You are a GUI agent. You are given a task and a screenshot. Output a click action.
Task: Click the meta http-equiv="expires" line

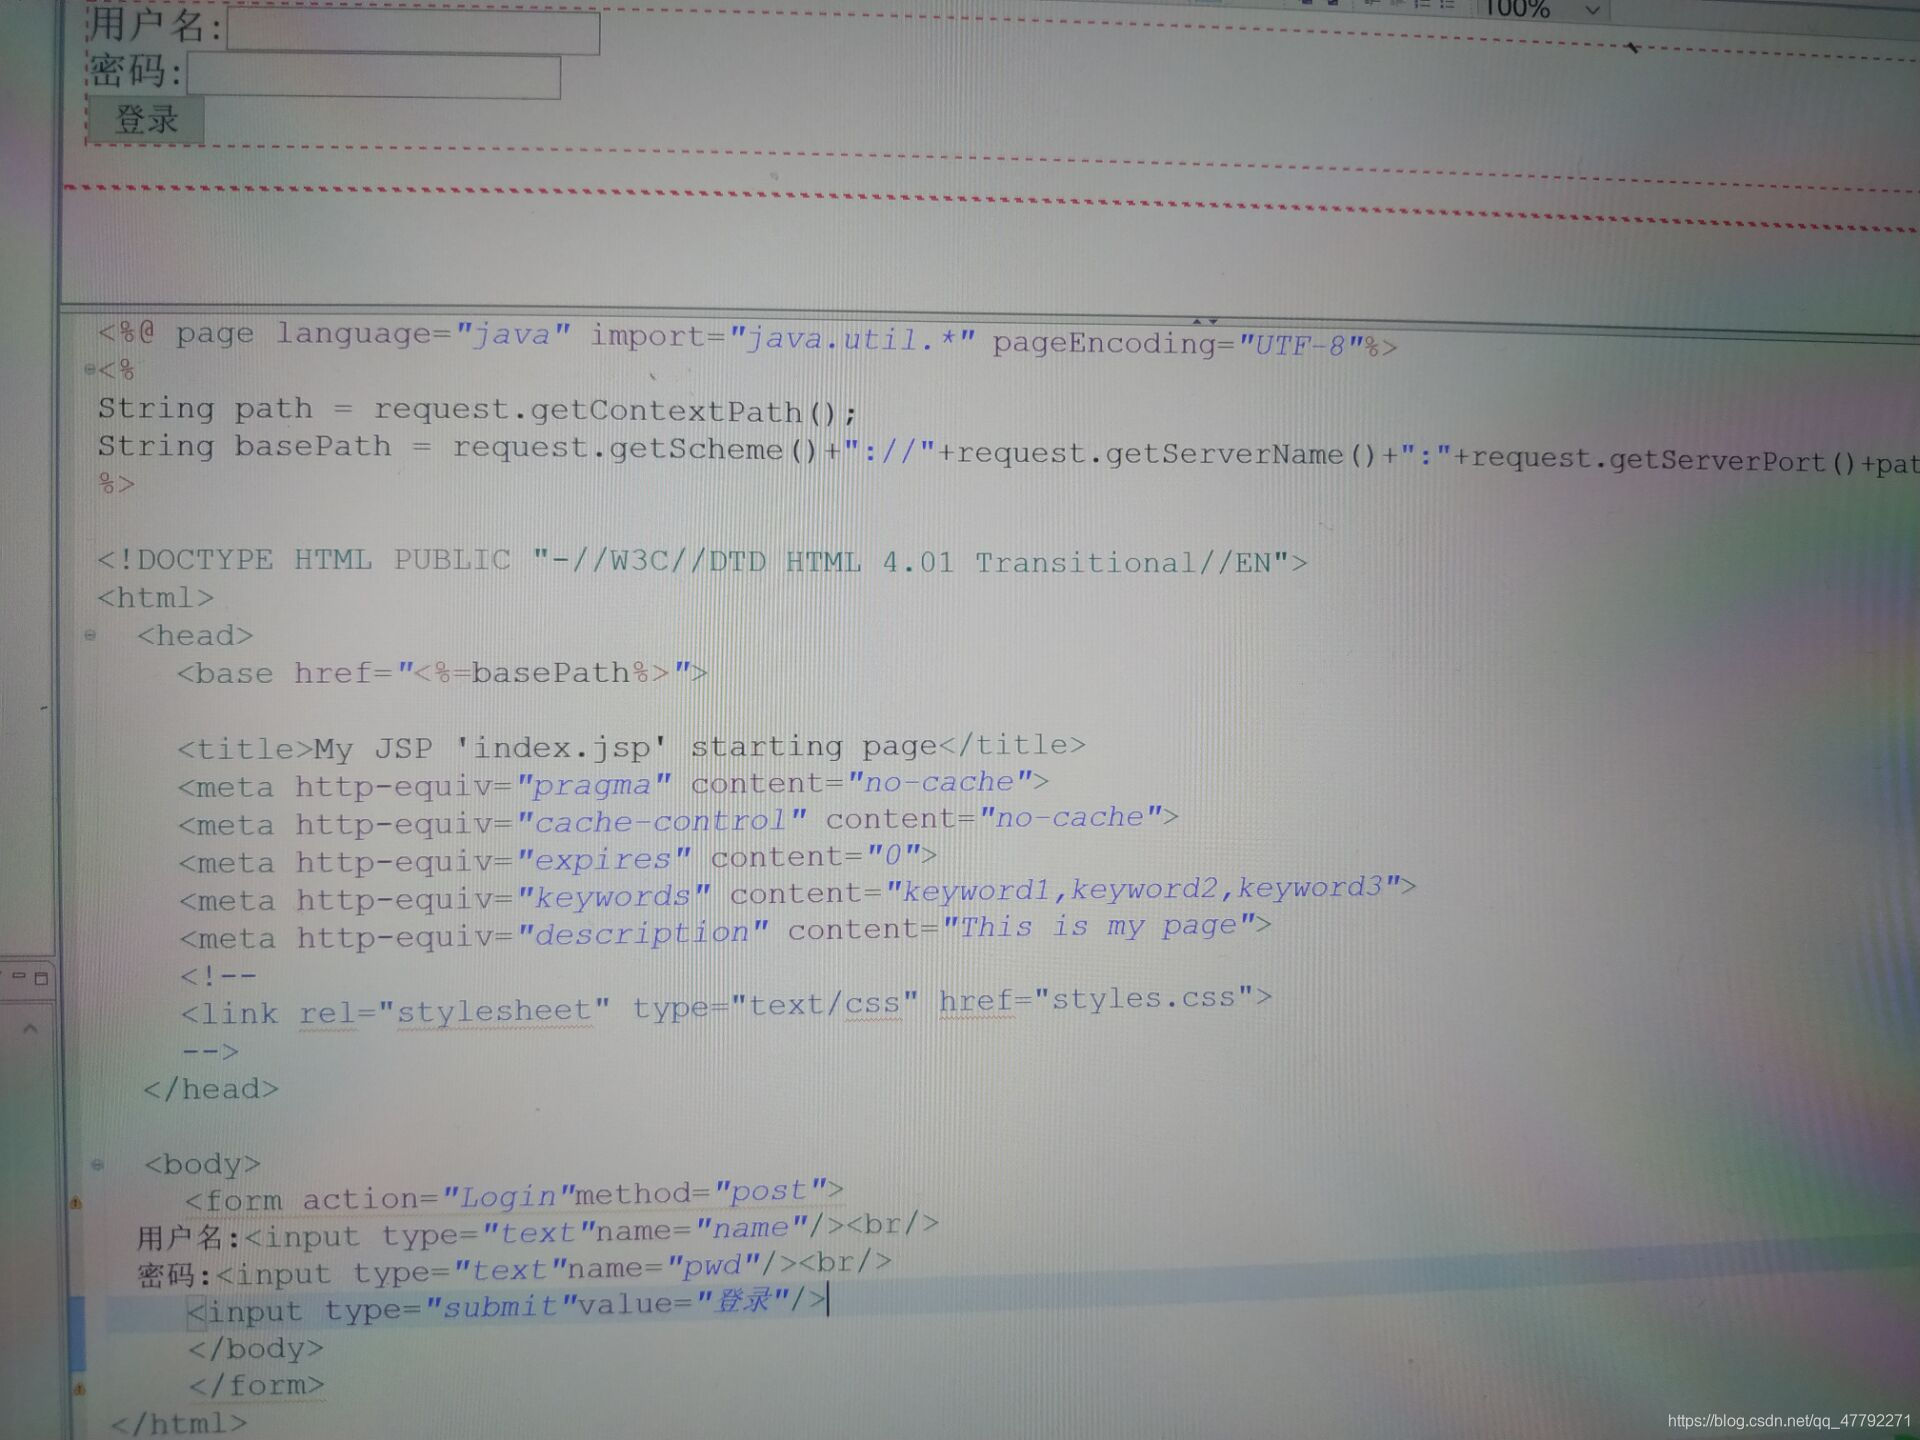click(x=558, y=859)
